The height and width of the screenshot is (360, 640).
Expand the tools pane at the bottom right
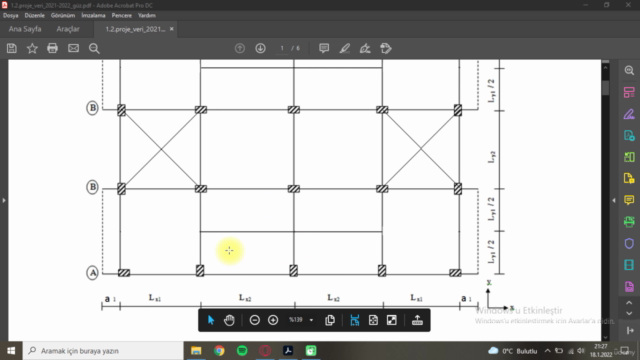(629, 331)
